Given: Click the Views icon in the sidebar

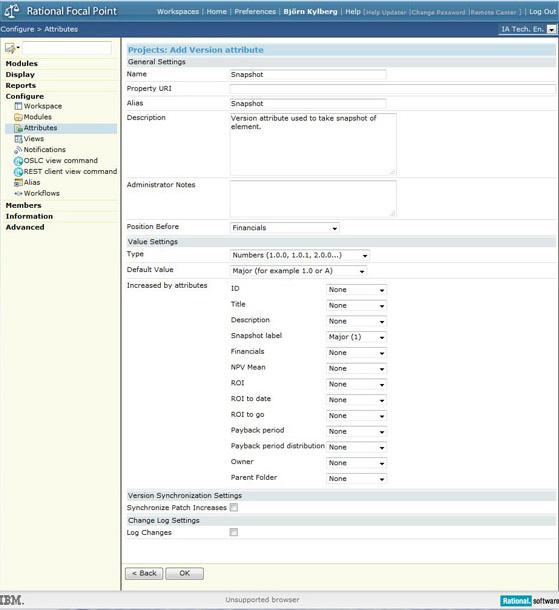Looking at the screenshot, I should (x=18, y=139).
